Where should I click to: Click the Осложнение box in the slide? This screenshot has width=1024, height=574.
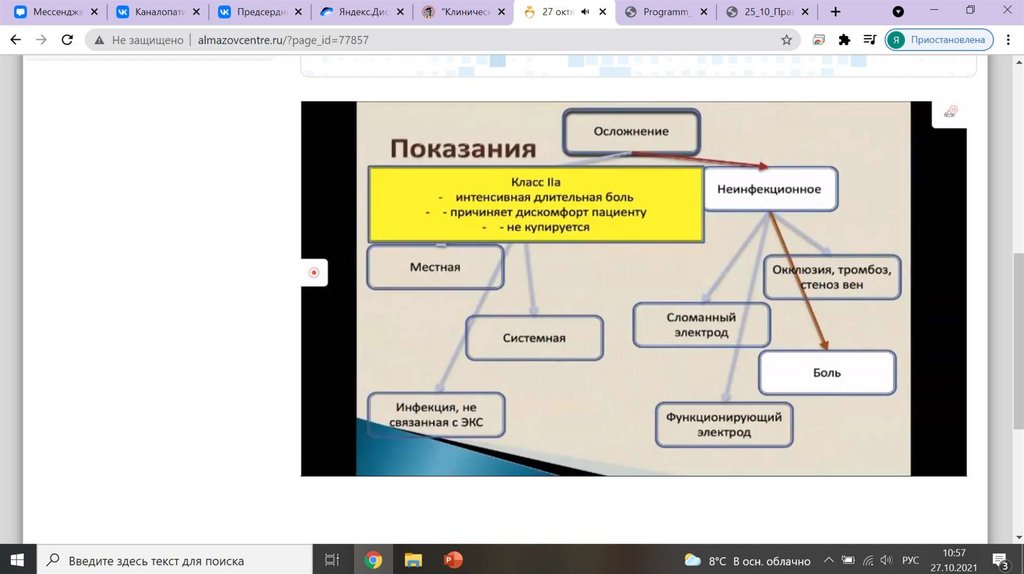[631, 131]
